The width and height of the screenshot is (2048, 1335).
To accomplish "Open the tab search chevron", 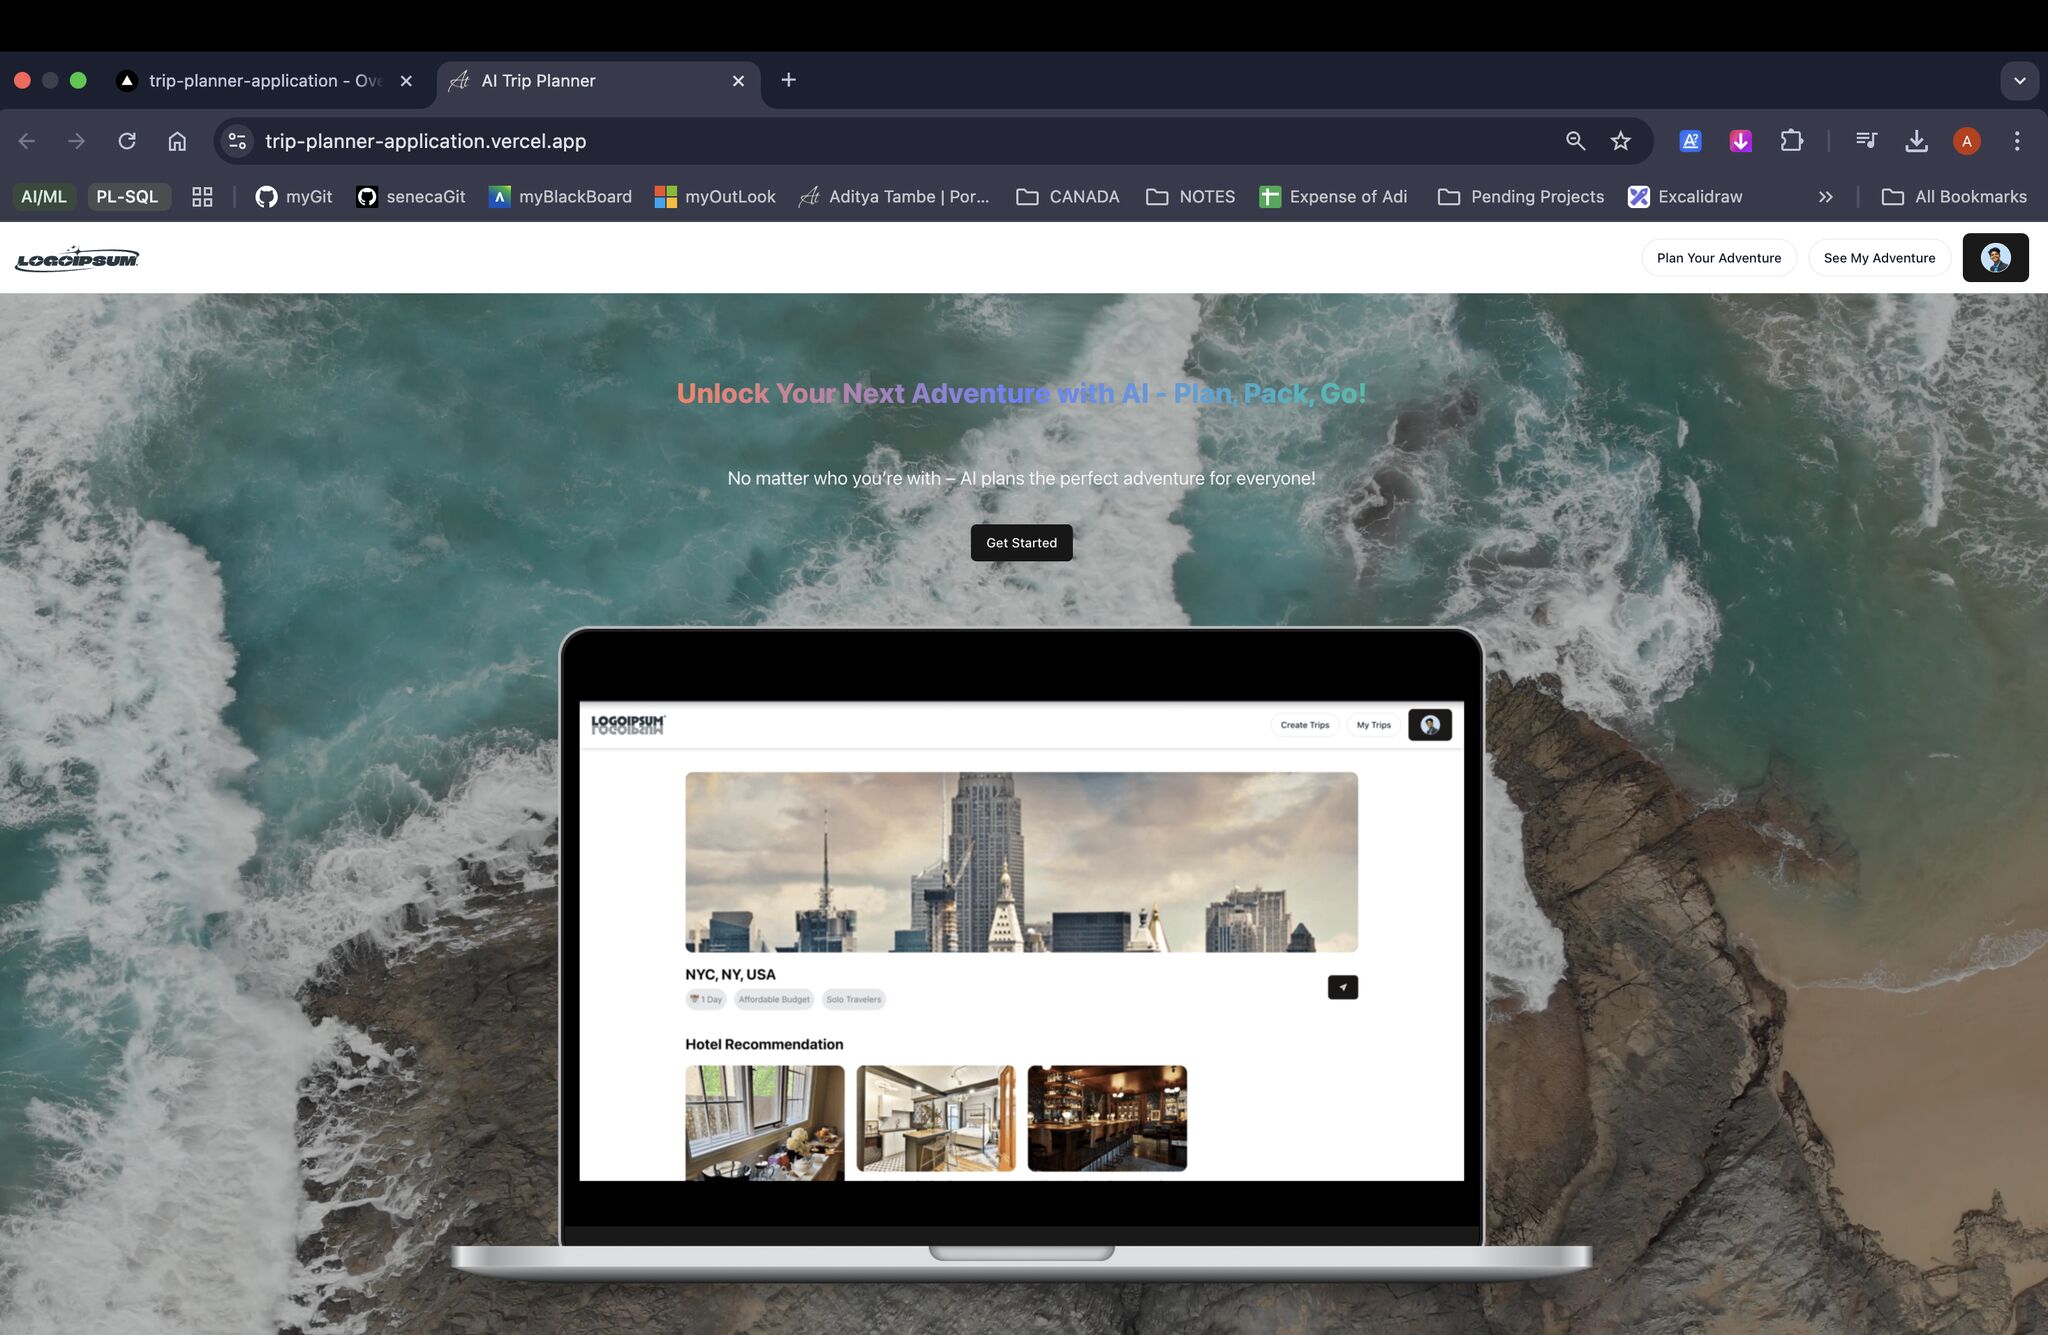I will pos(2021,80).
